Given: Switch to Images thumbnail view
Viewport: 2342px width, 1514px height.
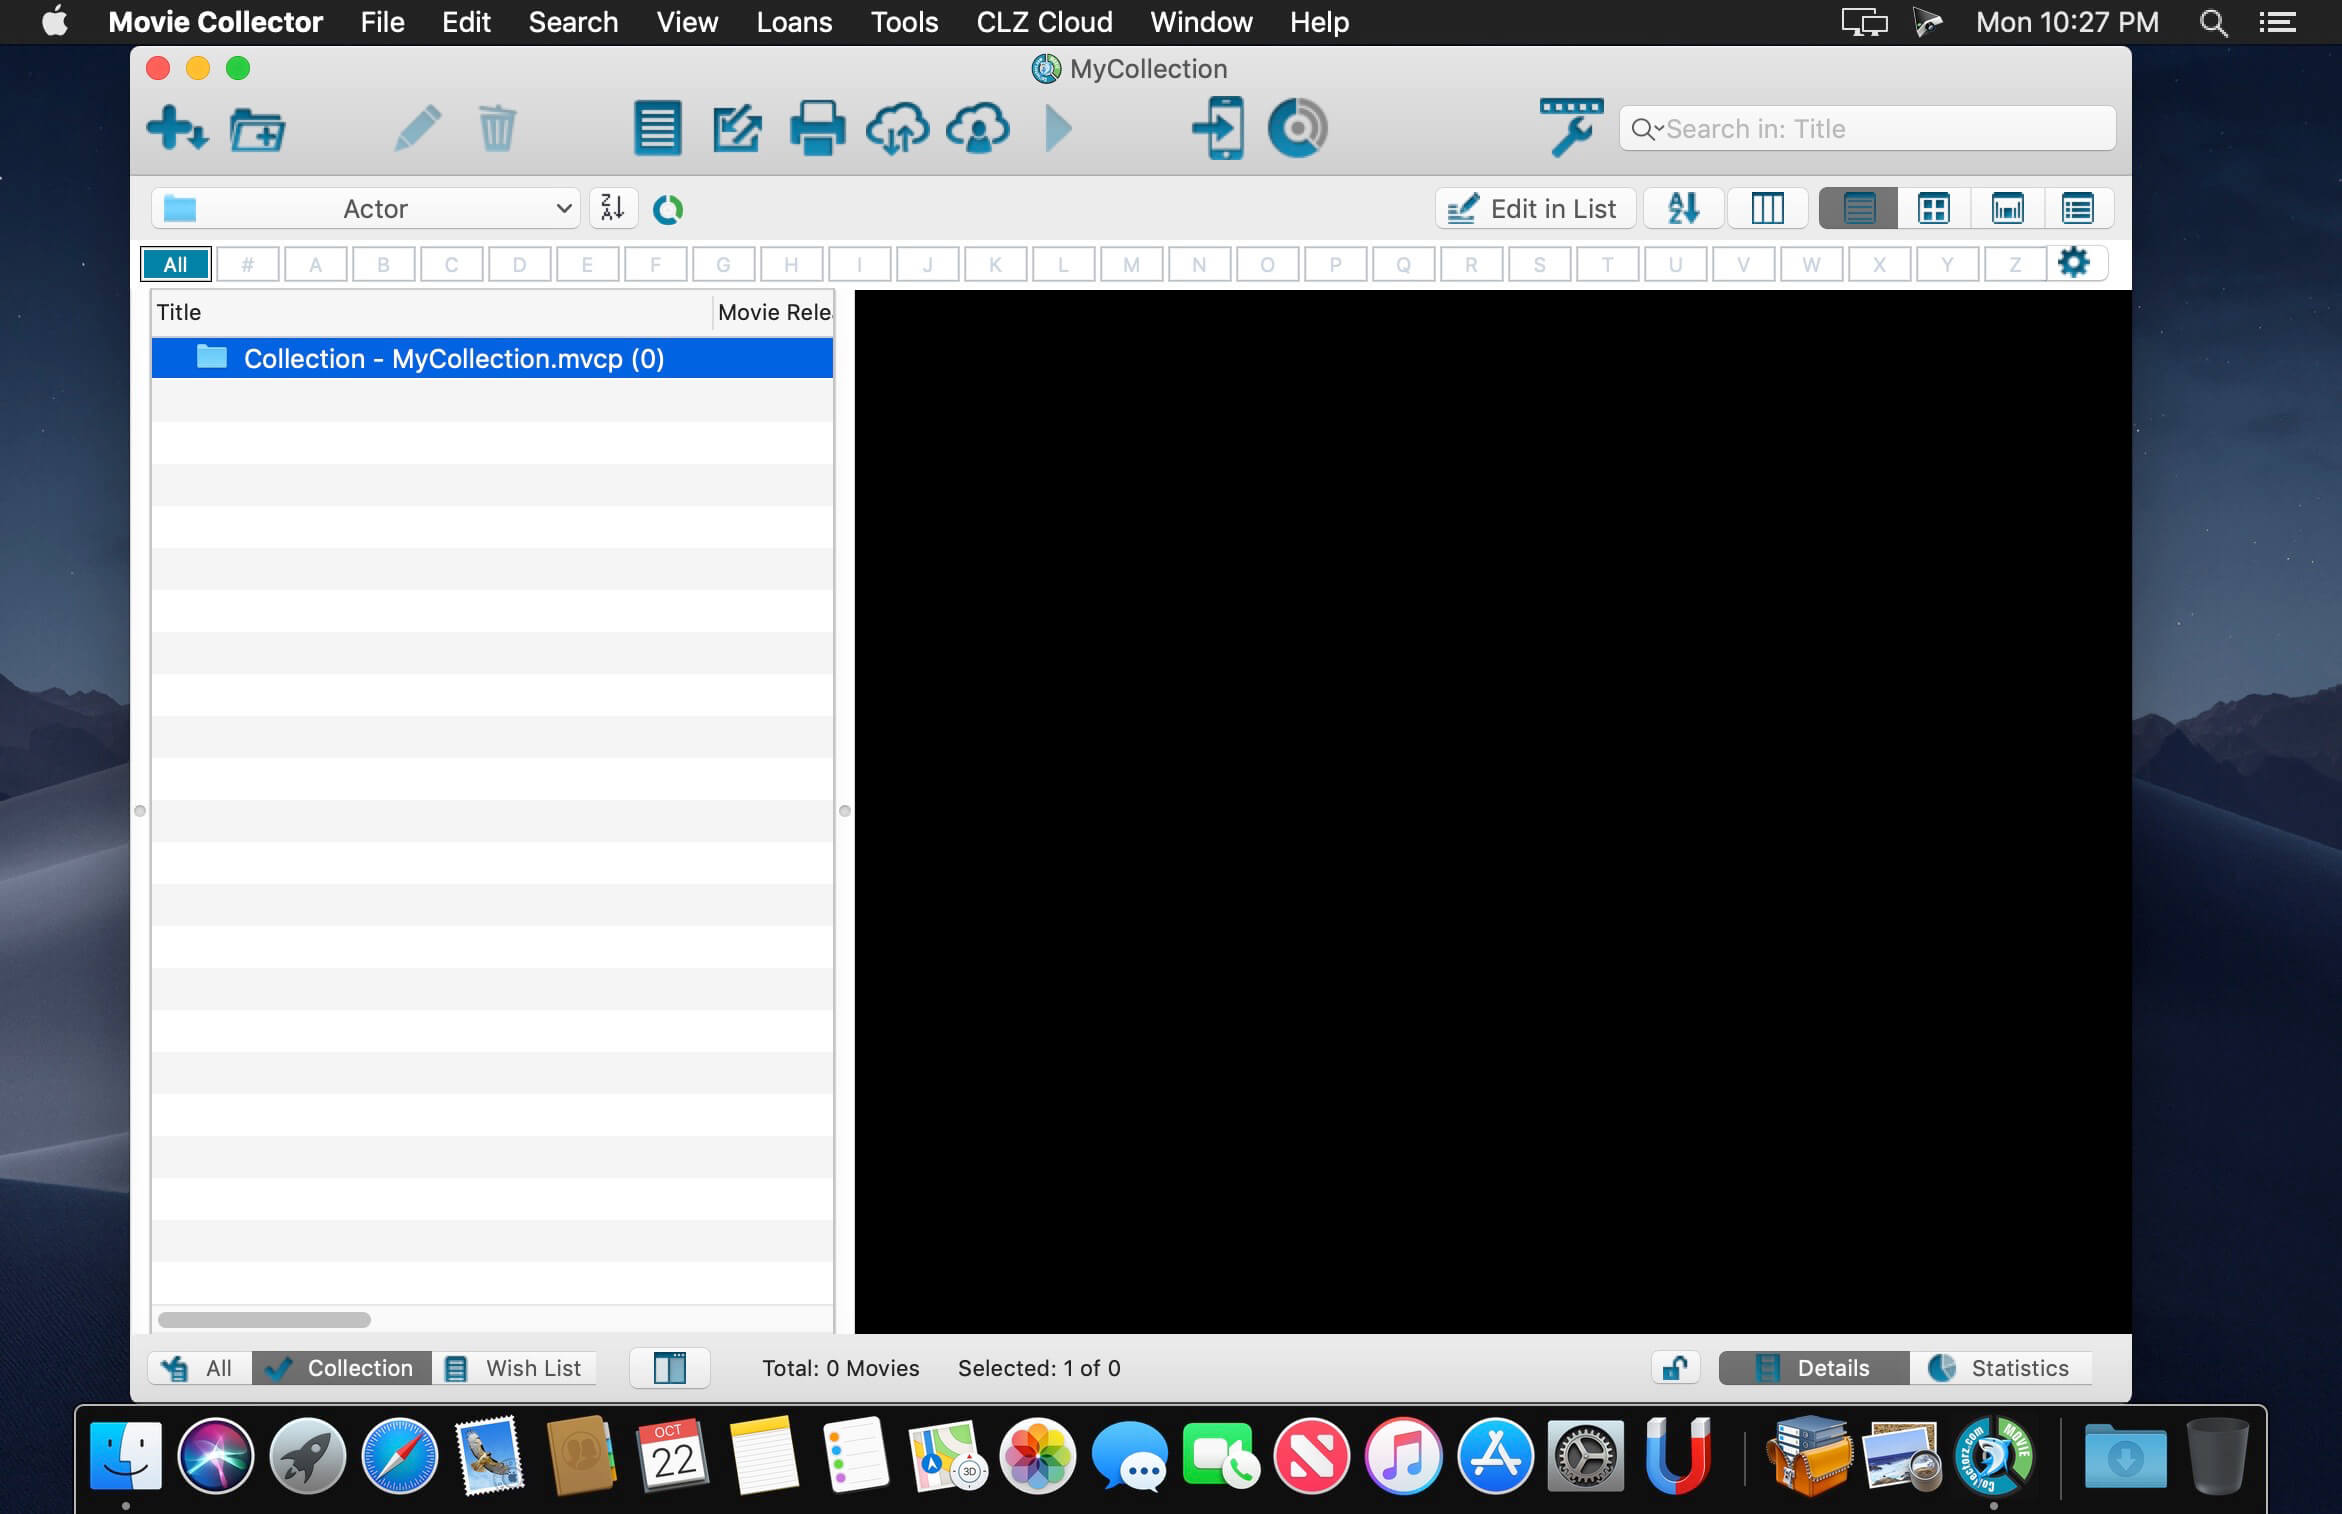Looking at the screenshot, I should tap(1933, 208).
